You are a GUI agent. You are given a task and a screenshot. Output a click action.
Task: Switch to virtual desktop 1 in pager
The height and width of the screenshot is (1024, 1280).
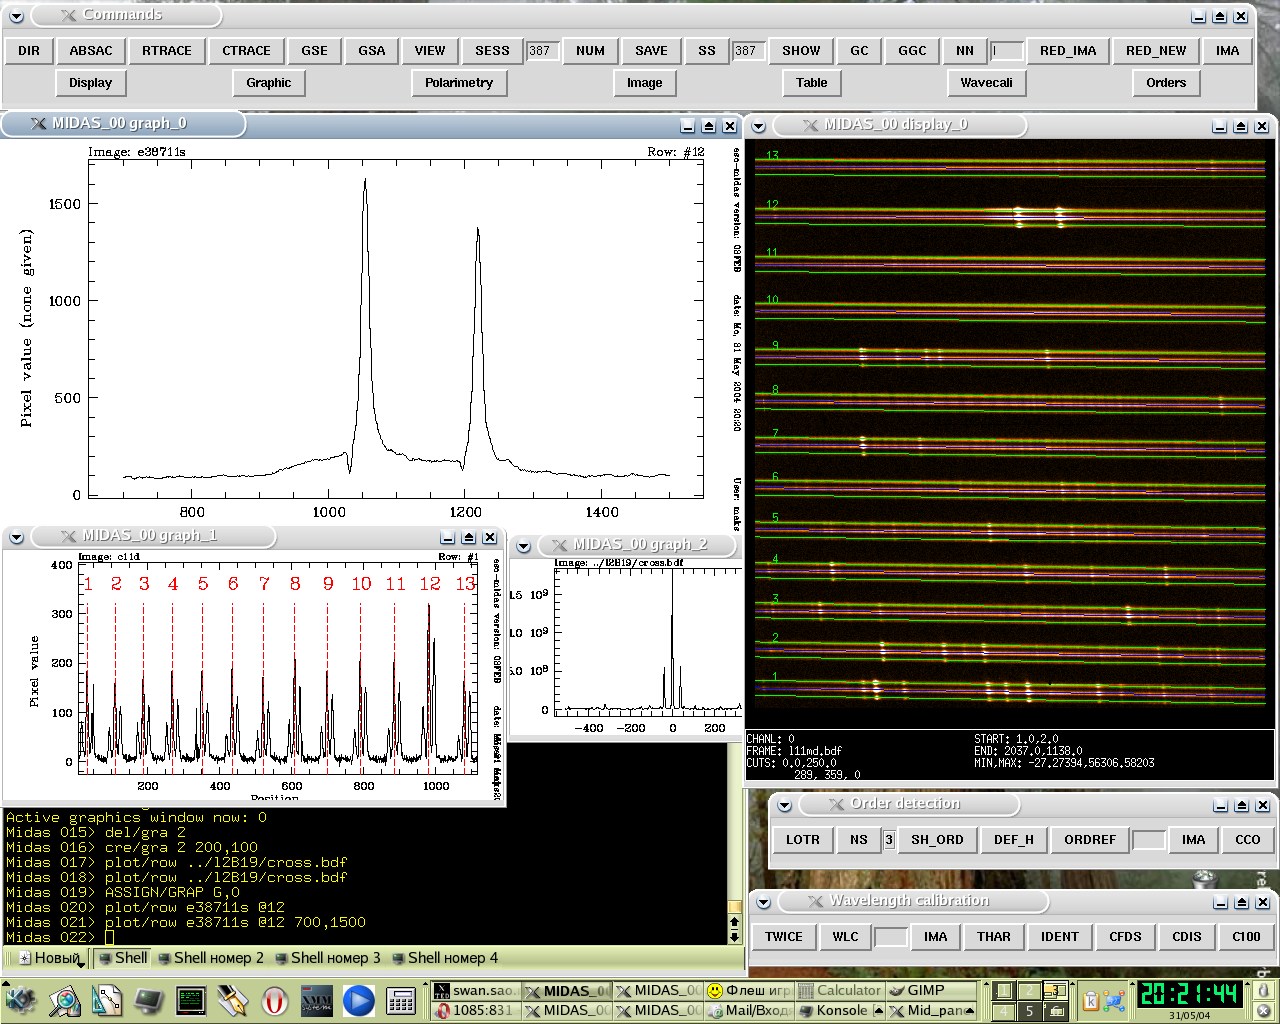[1004, 991]
